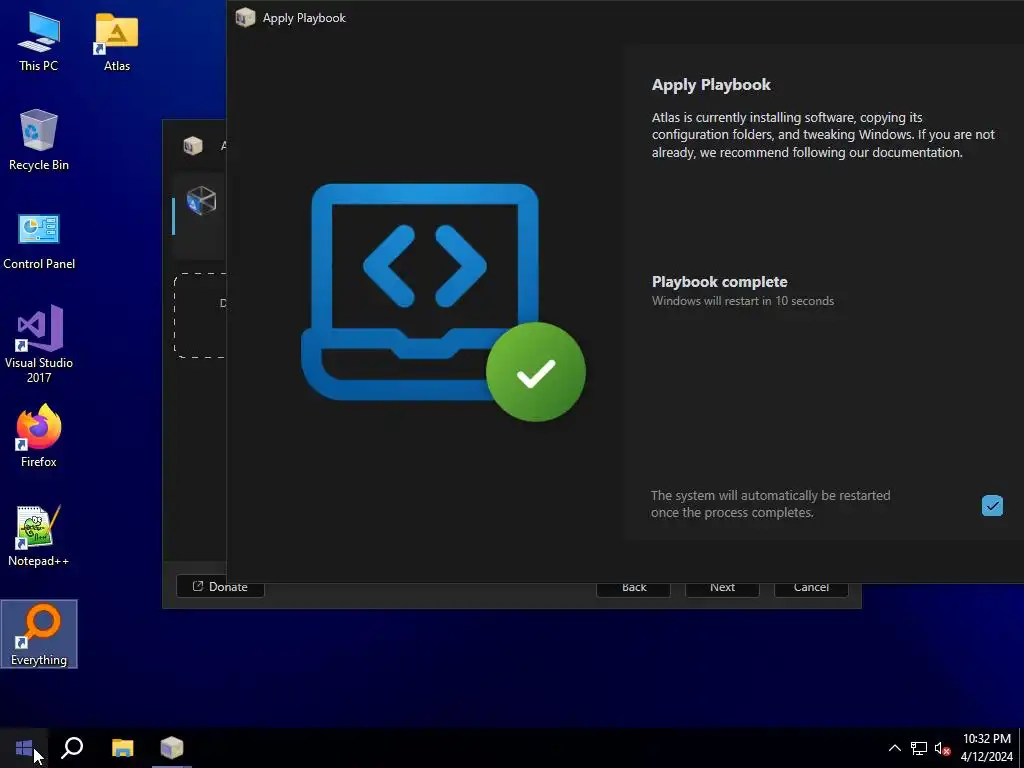Click the muted volume tray icon
The height and width of the screenshot is (768, 1024).
point(942,748)
